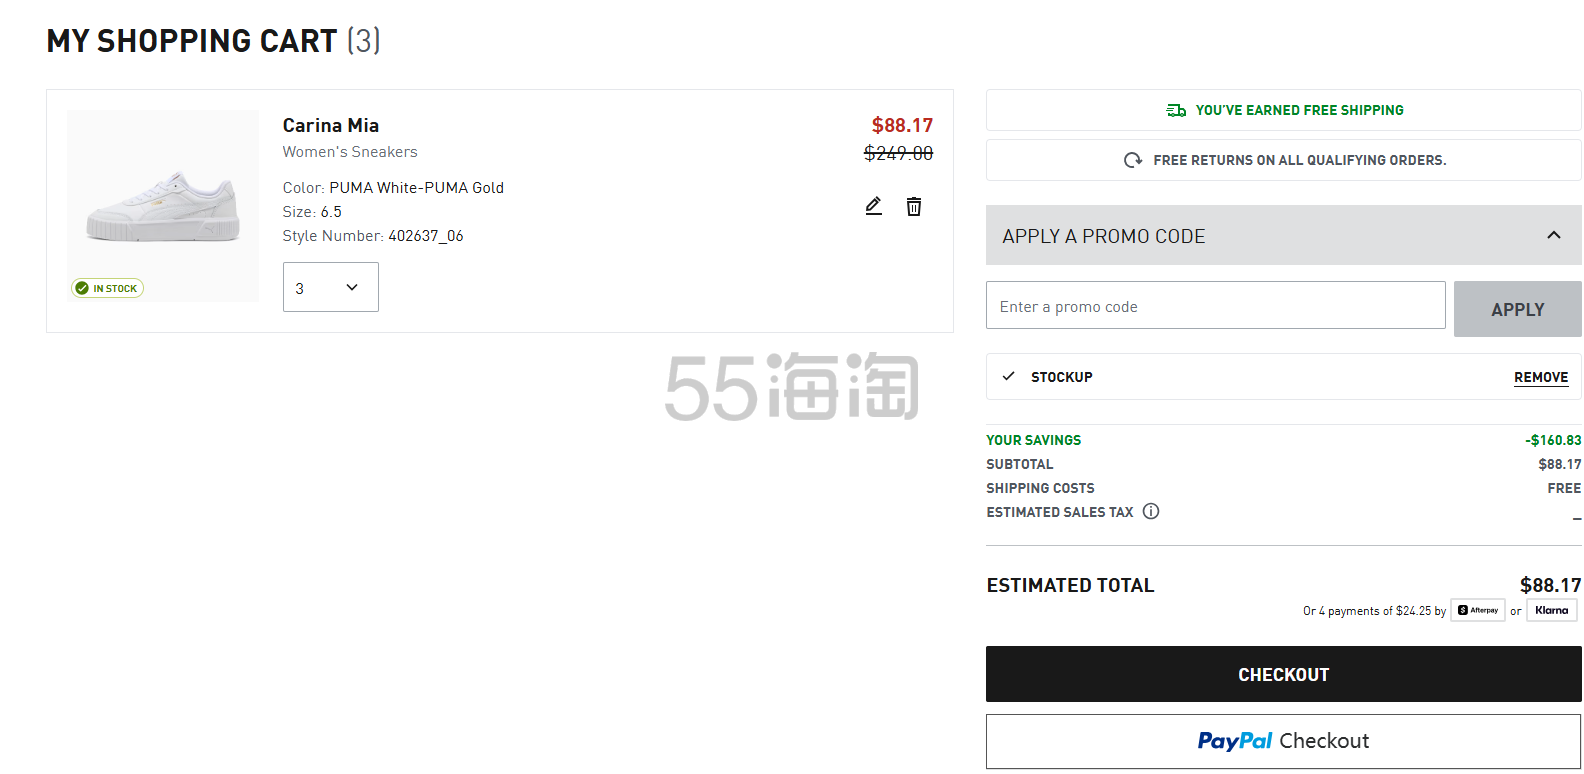
Task: Pay using the PayPal Checkout button
Action: (x=1283, y=741)
